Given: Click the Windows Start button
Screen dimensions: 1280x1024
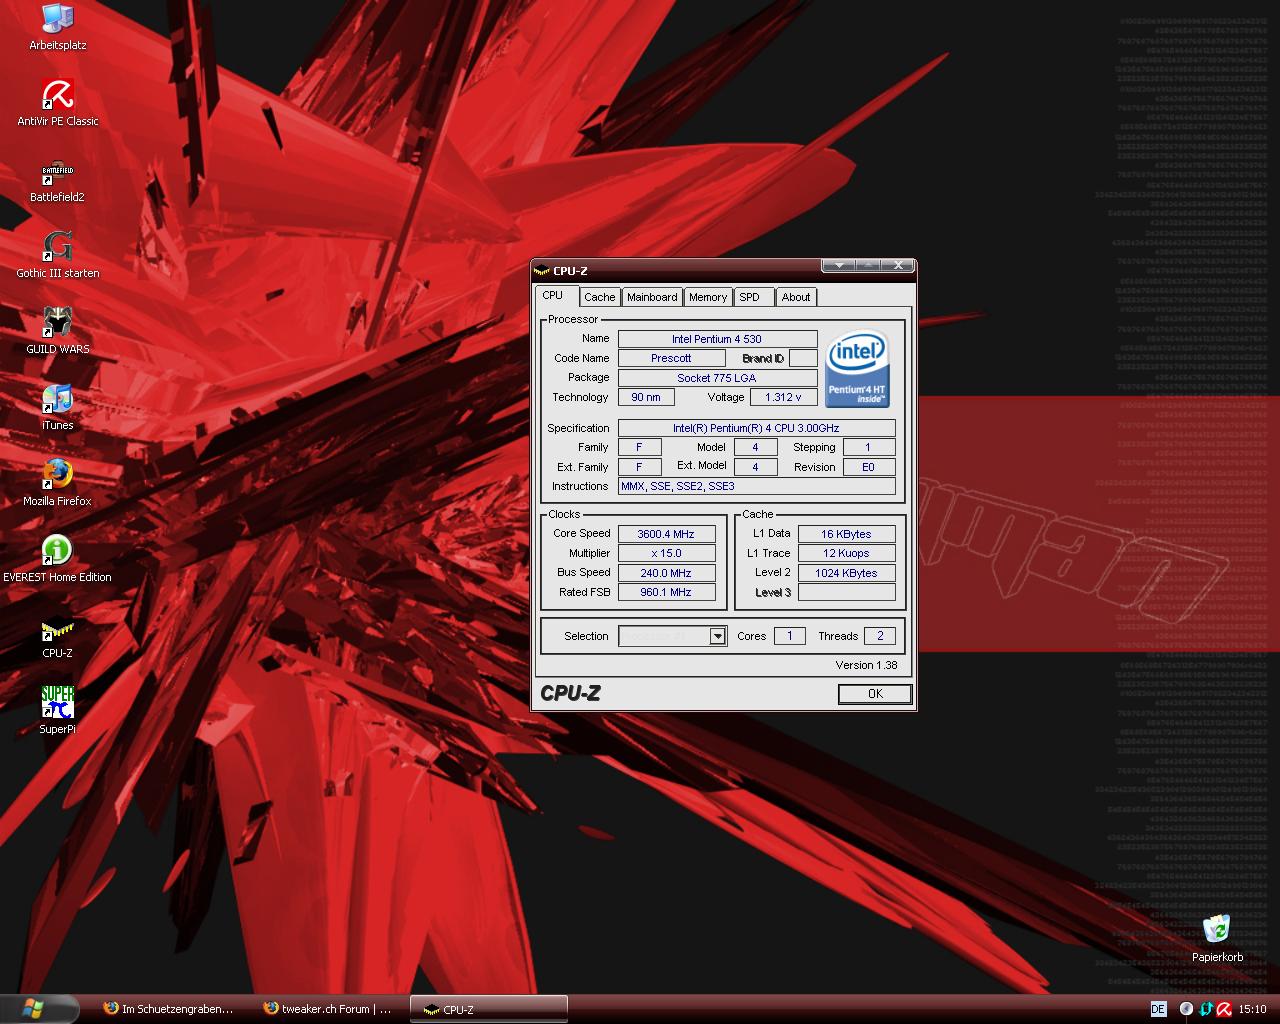Looking at the screenshot, I should [x=40, y=1008].
